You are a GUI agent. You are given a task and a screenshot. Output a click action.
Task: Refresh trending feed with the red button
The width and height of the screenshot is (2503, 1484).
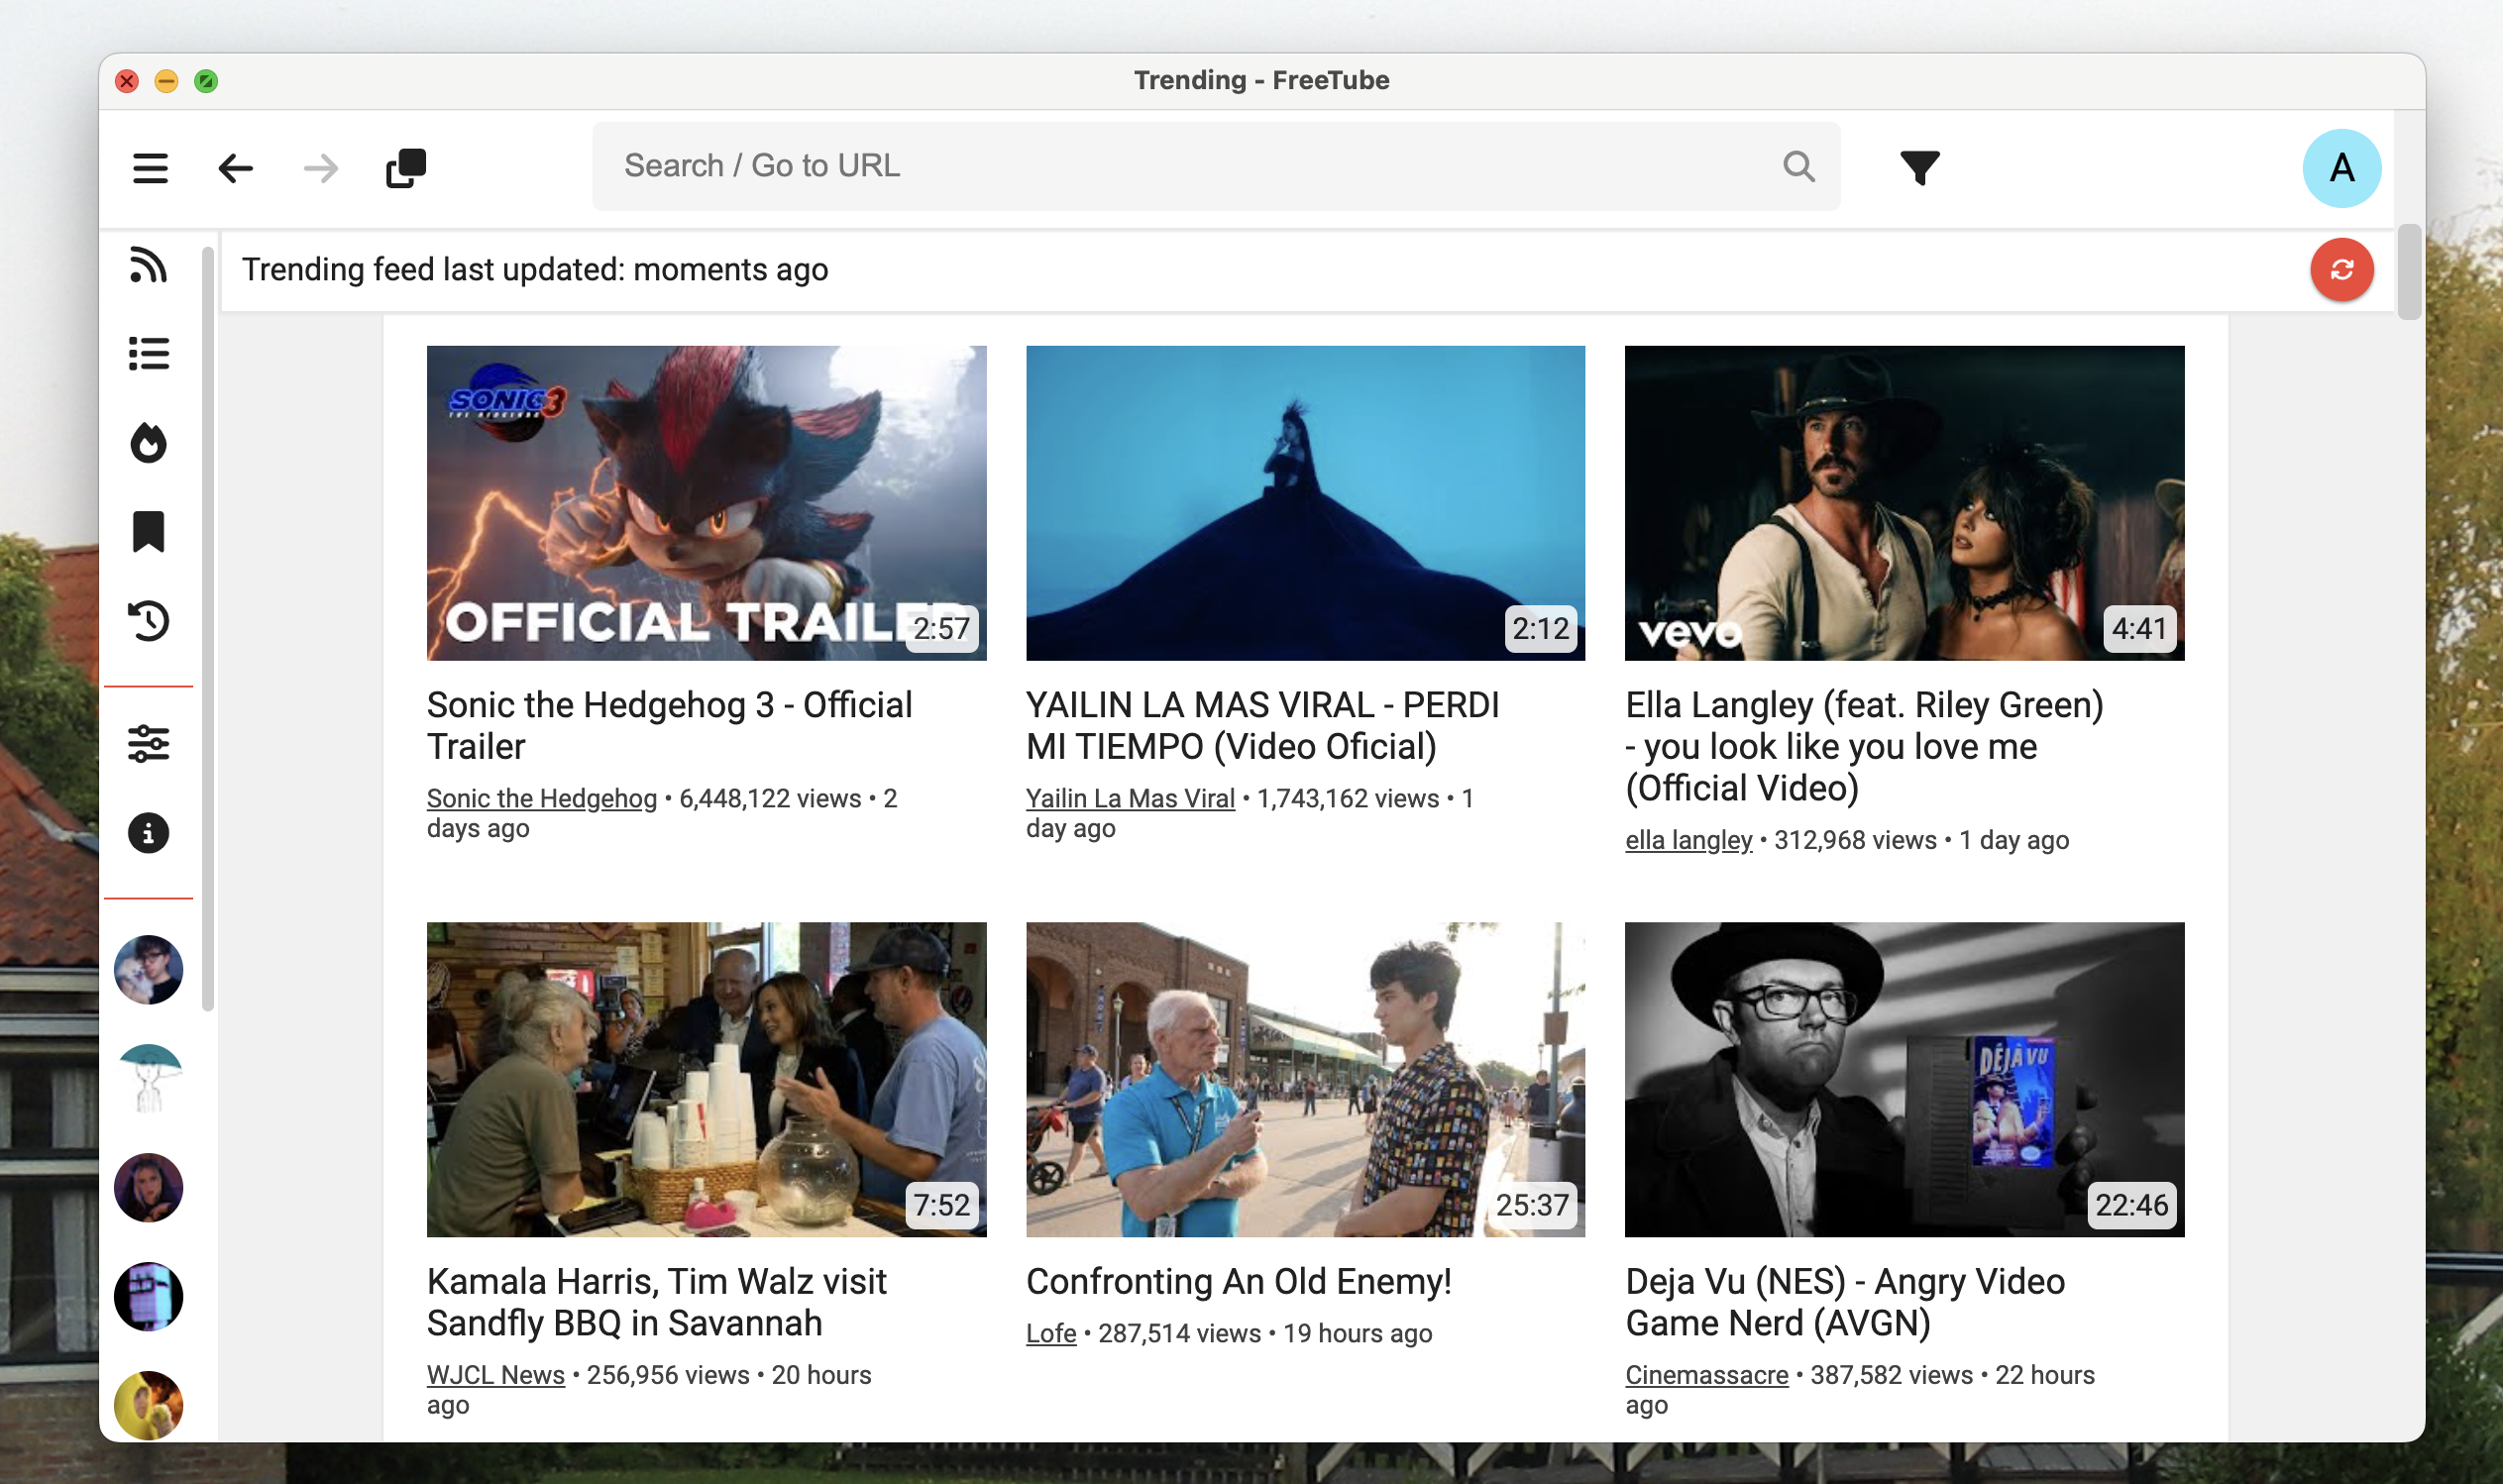pyautogui.click(x=2341, y=269)
